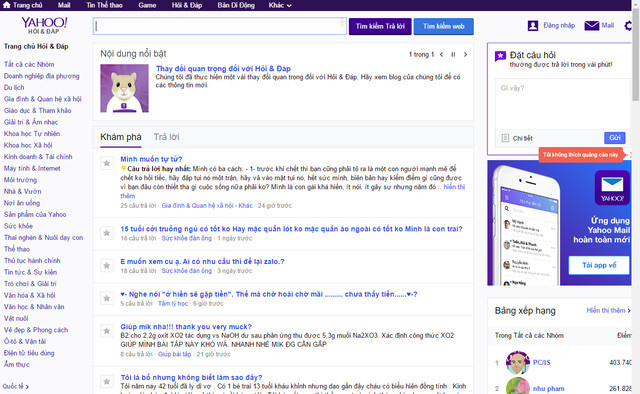
Task: Star the "Tôi là bố" question
Action: pos(107,381)
